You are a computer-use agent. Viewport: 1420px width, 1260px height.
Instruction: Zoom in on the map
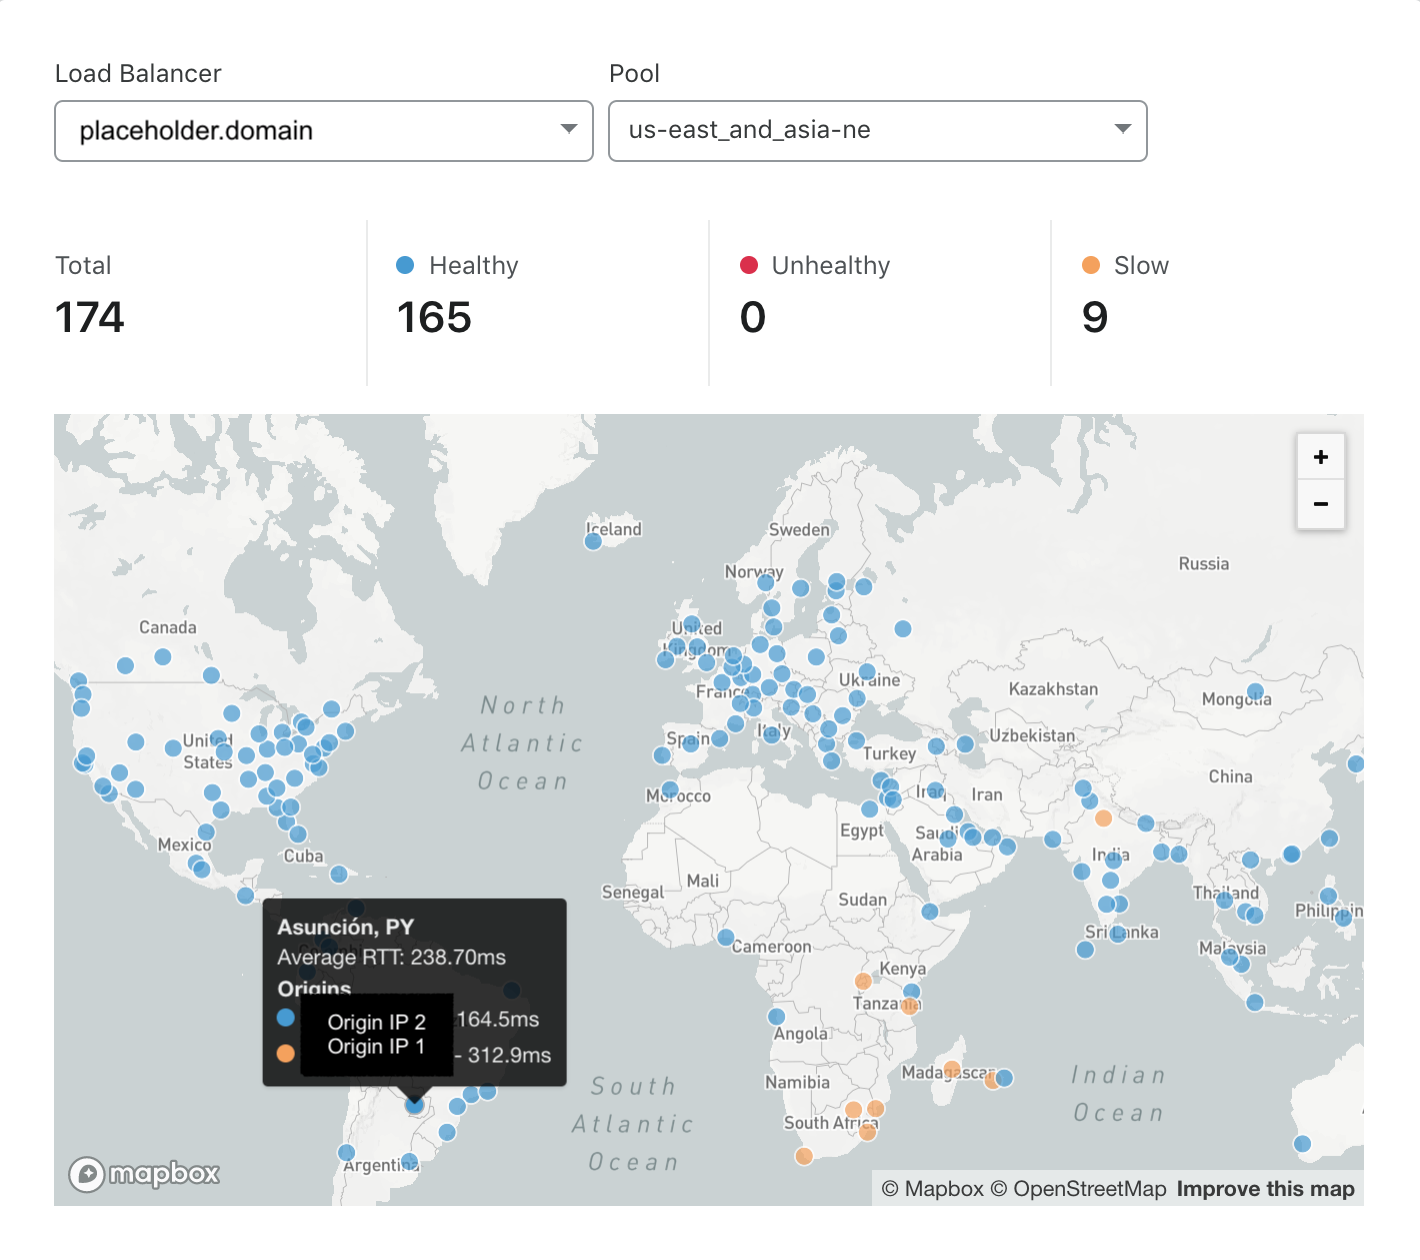pyautogui.click(x=1320, y=457)
